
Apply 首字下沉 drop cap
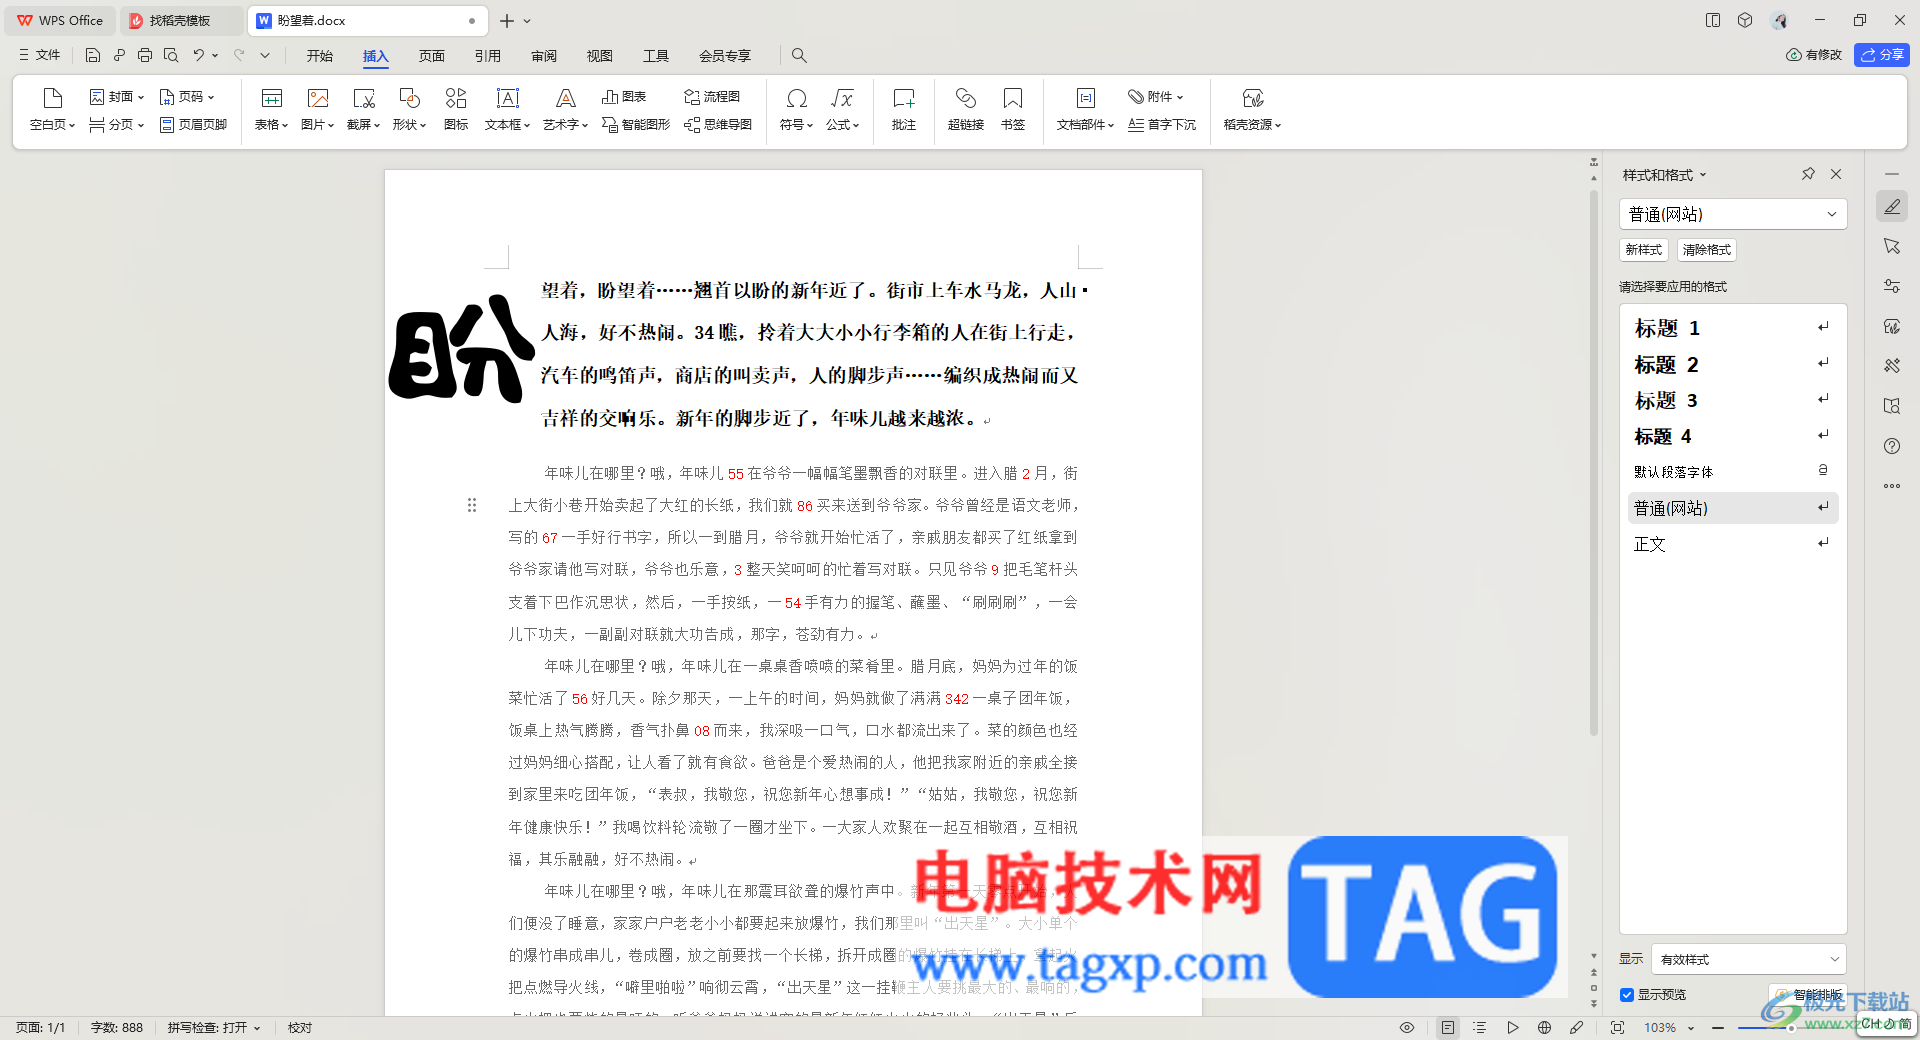[1162, 125]
